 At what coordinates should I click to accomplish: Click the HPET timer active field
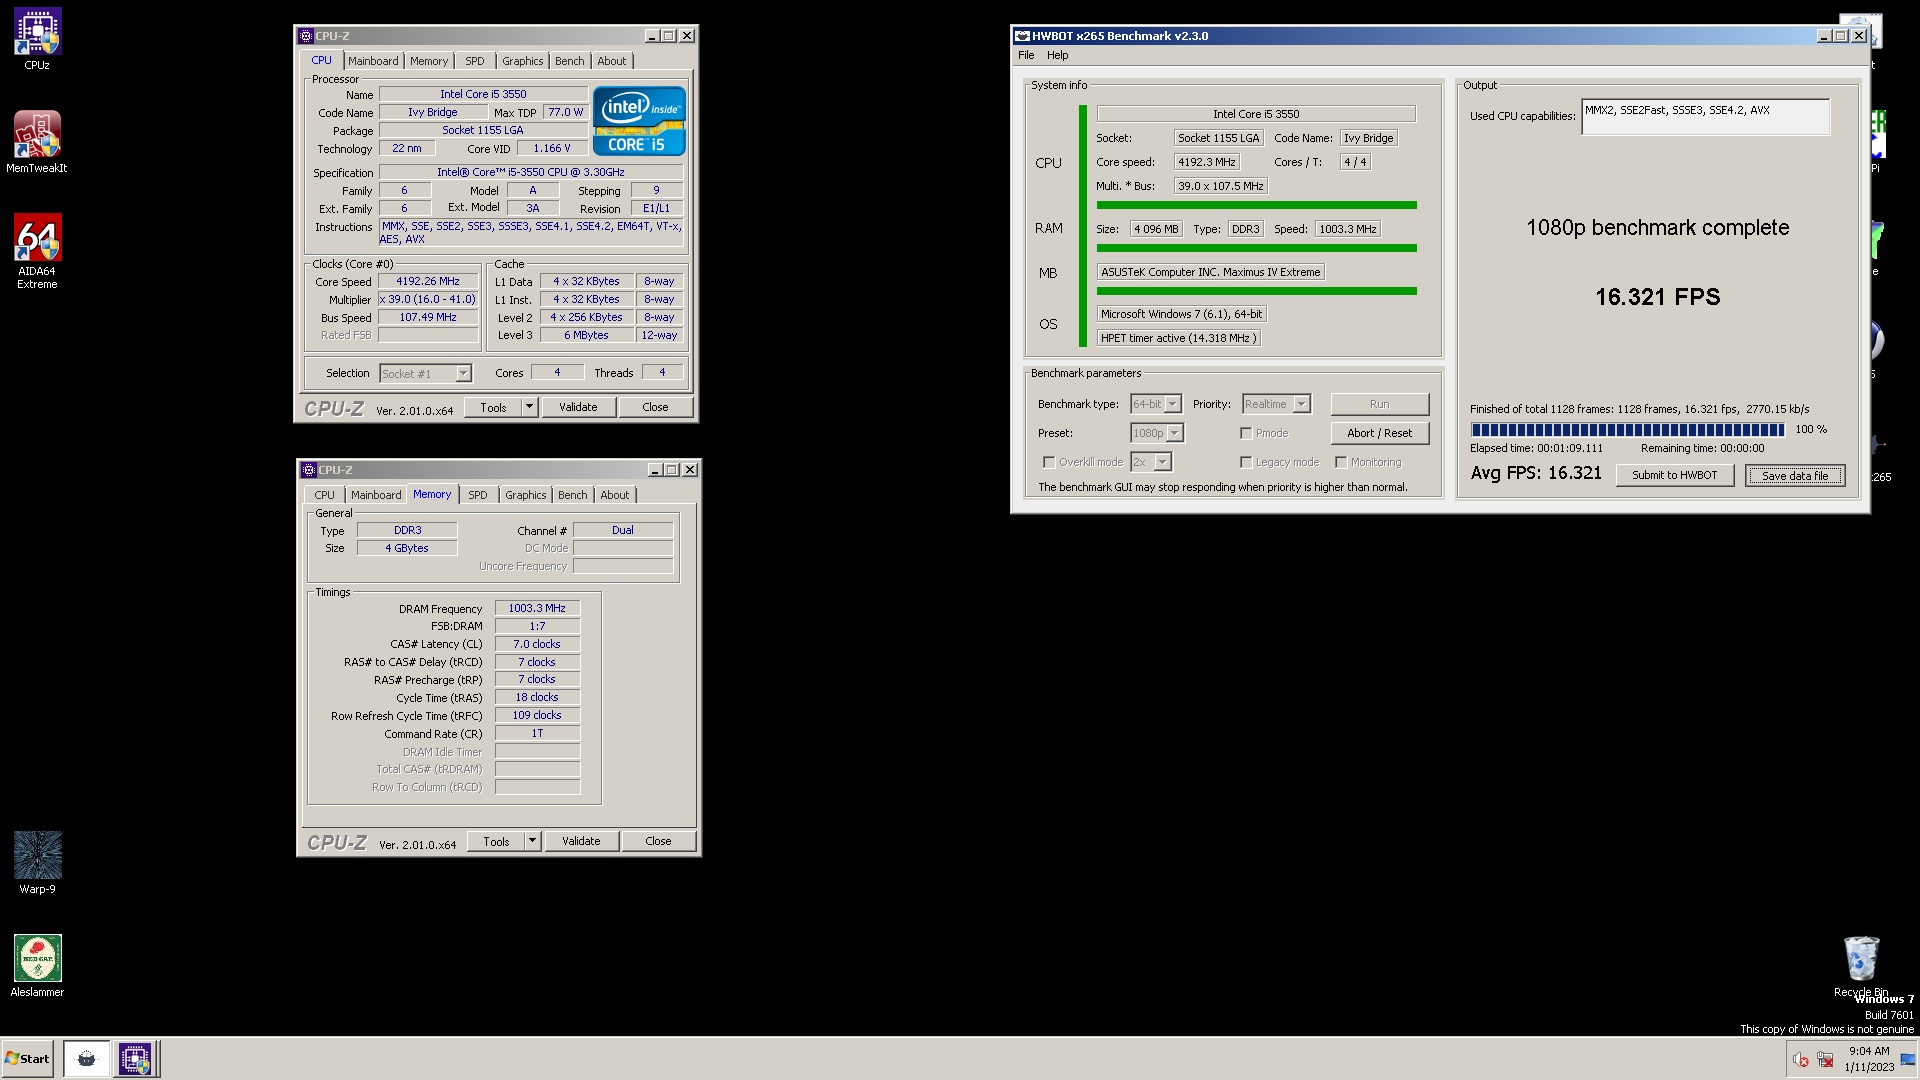click(x=1179, y=338)
